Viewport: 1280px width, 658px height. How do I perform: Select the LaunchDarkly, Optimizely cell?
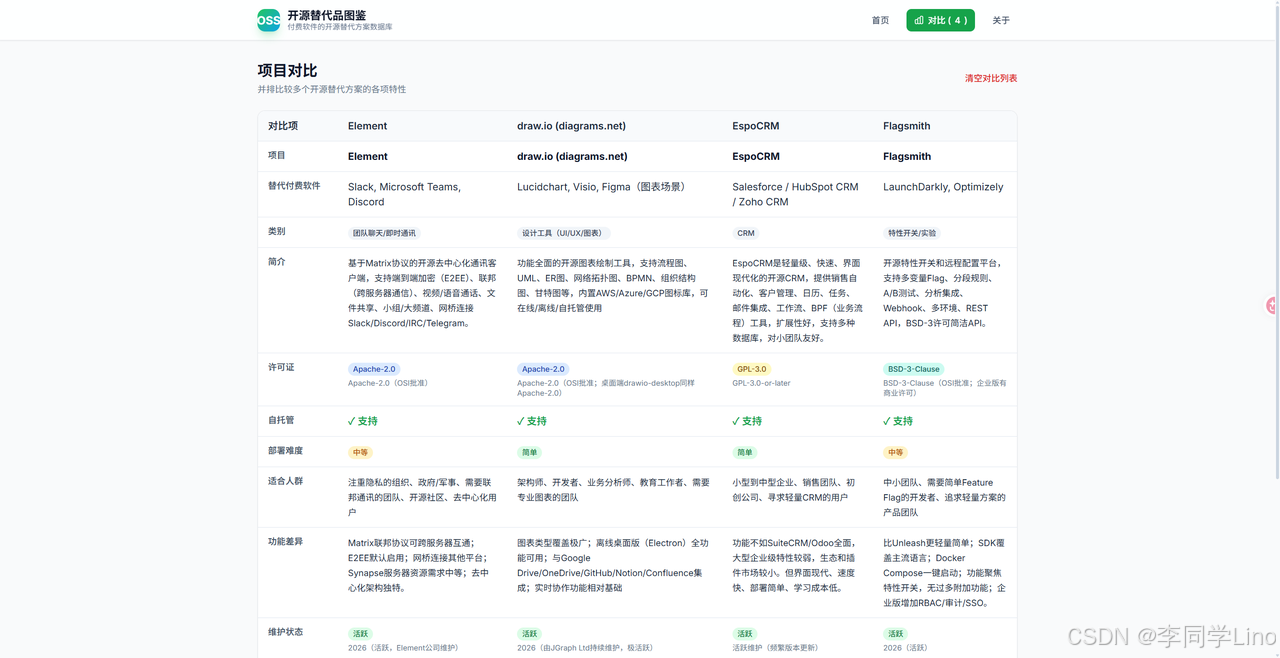tap(943, 187)
